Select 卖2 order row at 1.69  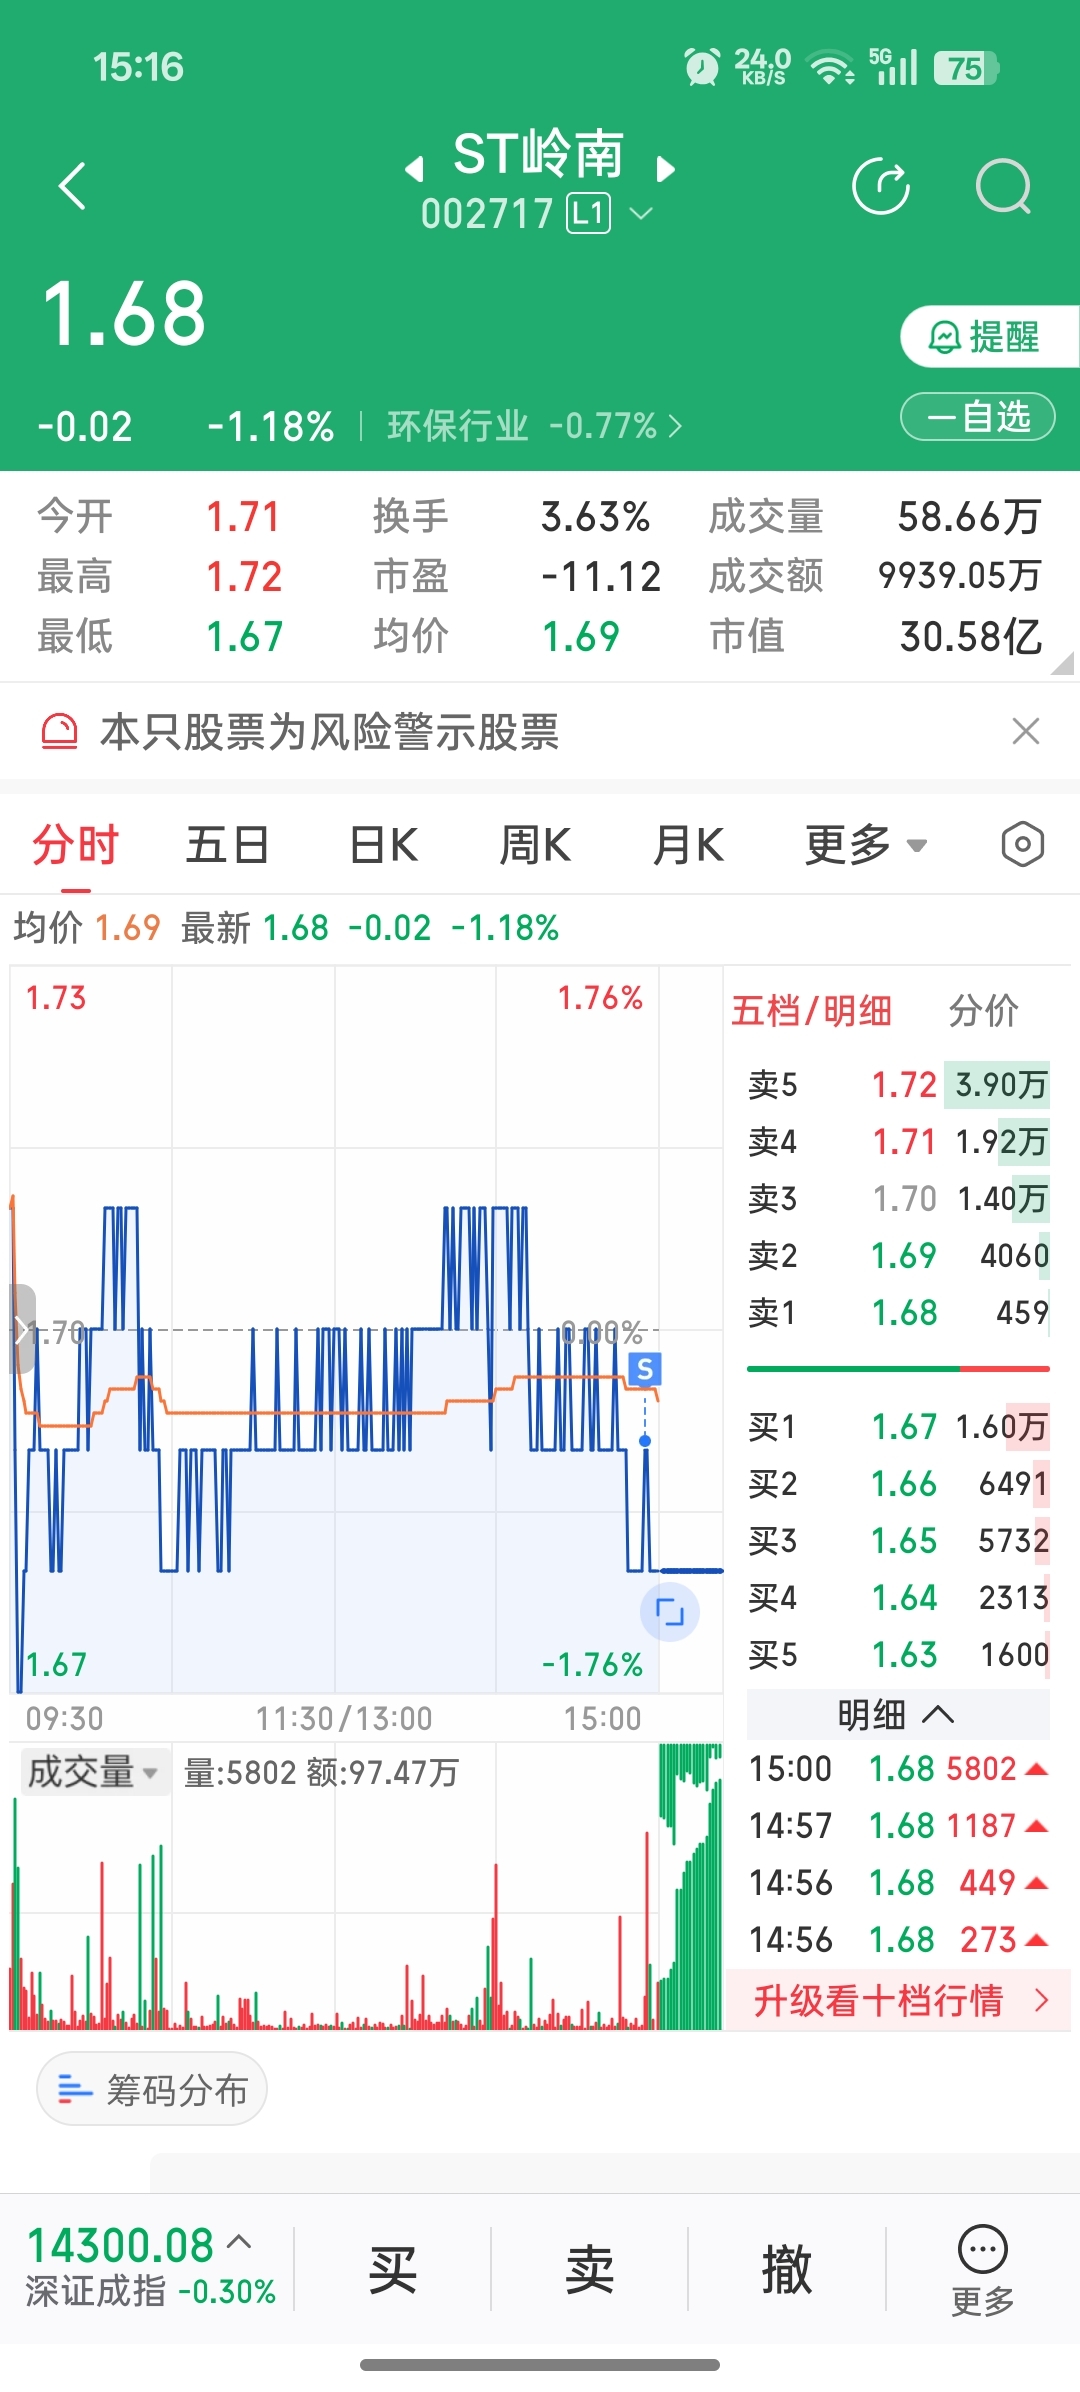click(898, 1255)
